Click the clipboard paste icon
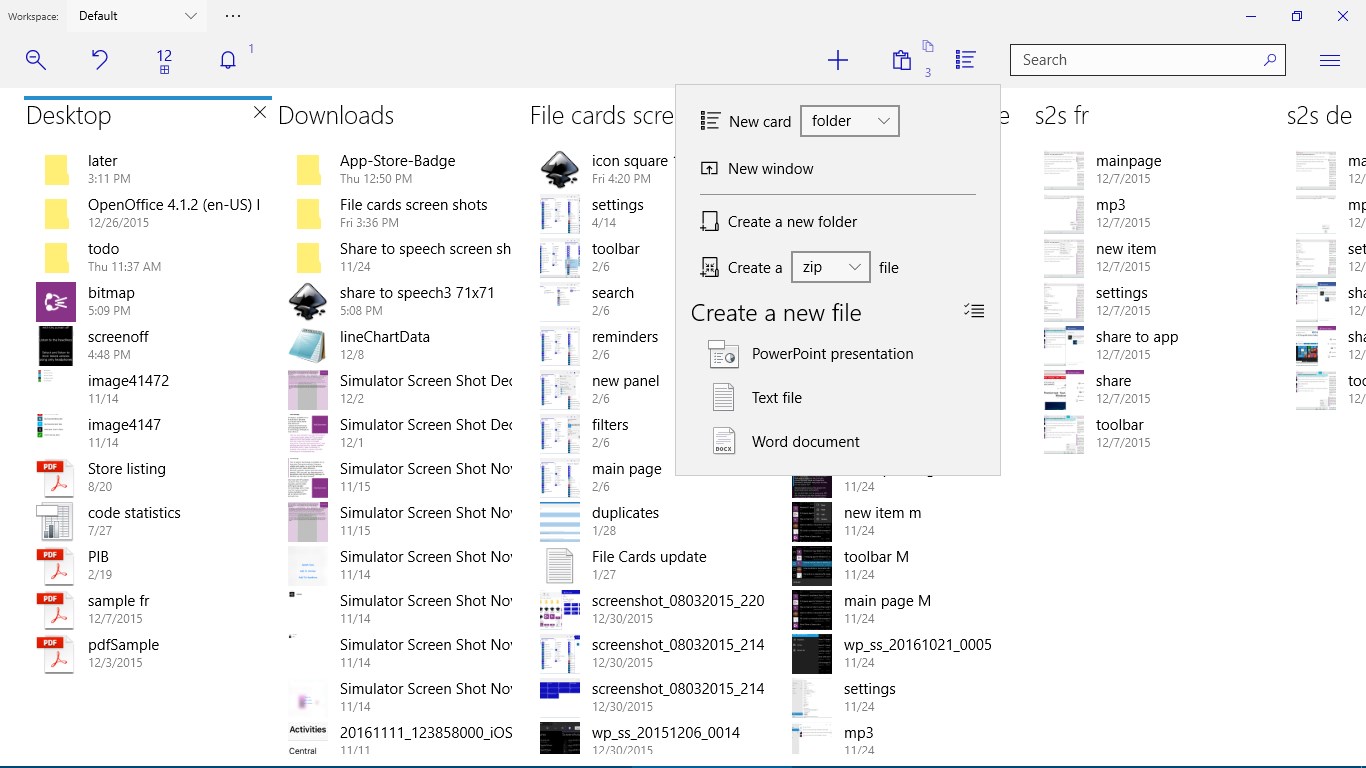This screenshot has height=768, width=1366. point(902,60)
